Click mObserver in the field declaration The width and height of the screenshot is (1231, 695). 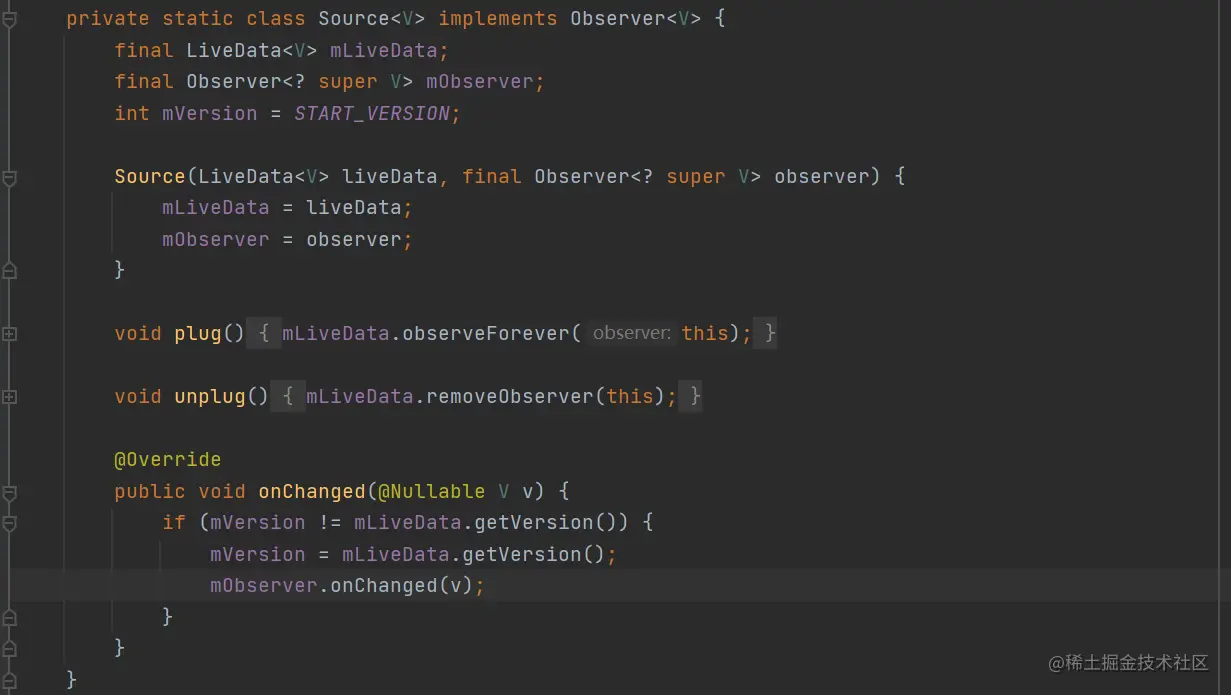(480, 82)
